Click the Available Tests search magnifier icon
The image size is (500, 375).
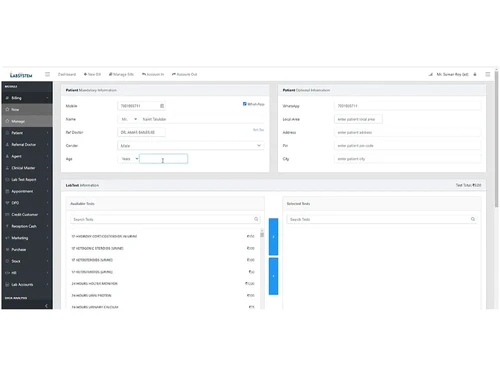256,219
